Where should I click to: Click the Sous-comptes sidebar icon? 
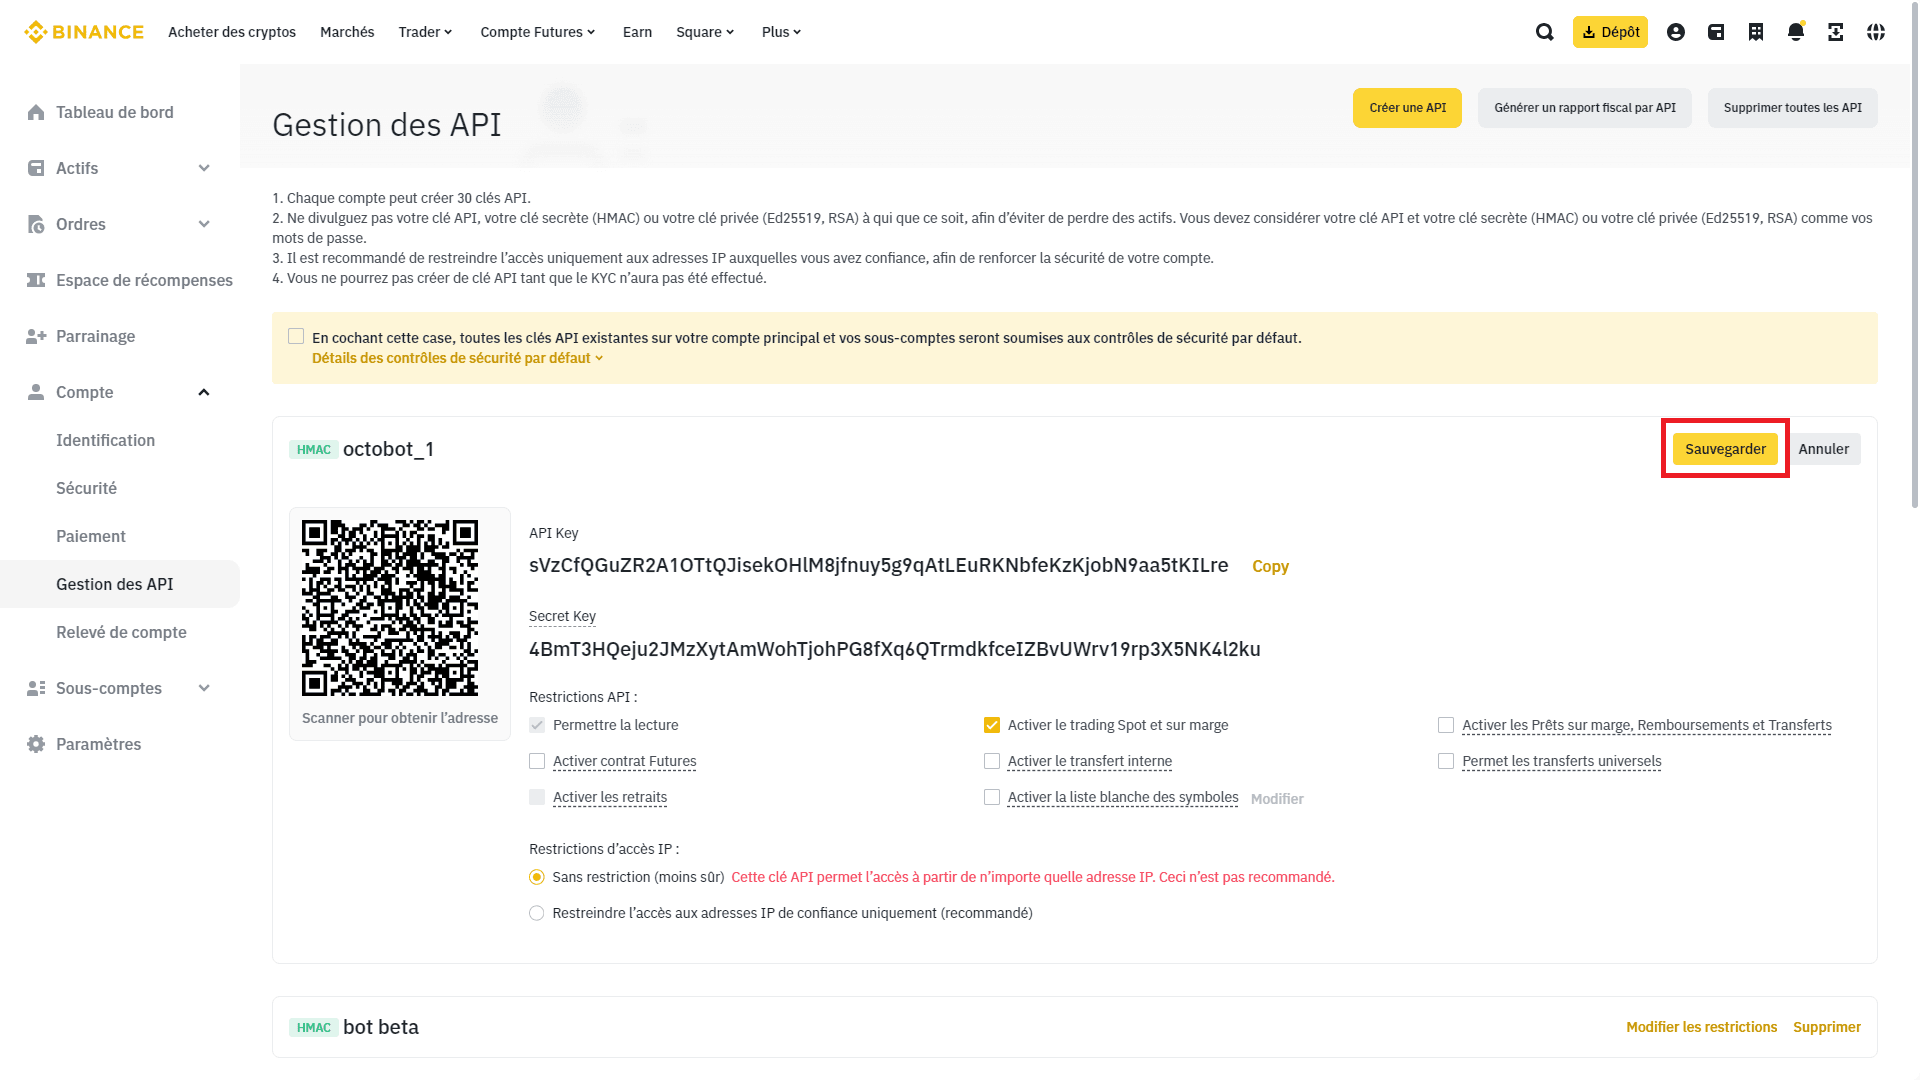[36, 688]
